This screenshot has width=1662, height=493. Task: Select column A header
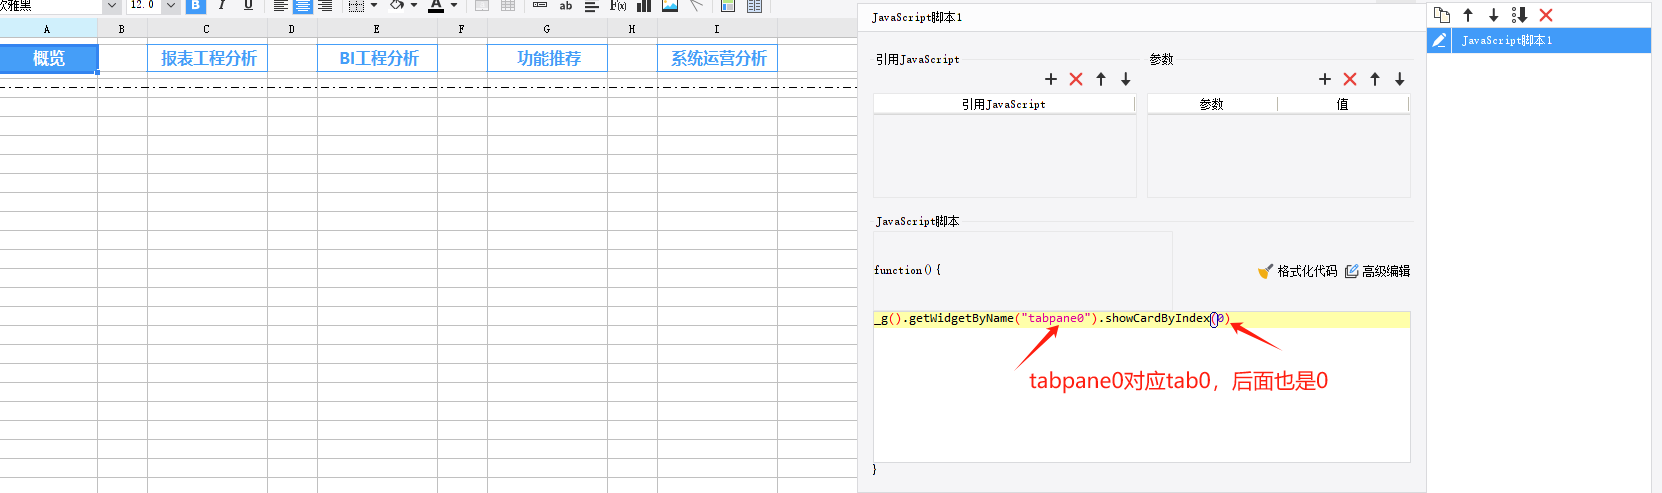[x=48, y=29]
